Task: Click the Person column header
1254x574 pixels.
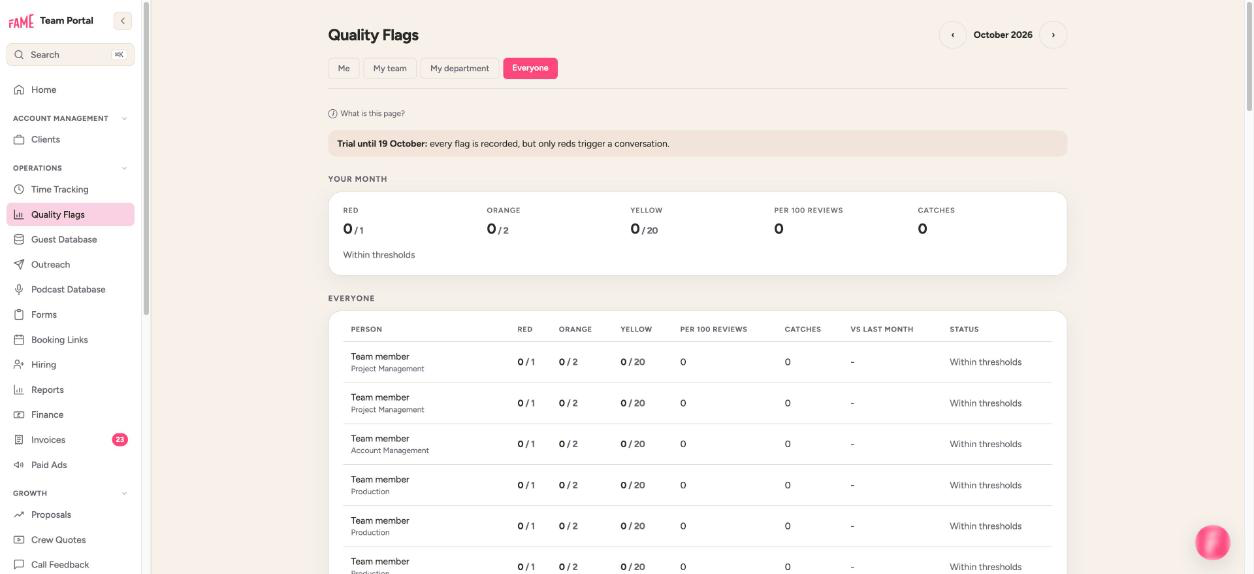Action: click(x=366, y=329)
